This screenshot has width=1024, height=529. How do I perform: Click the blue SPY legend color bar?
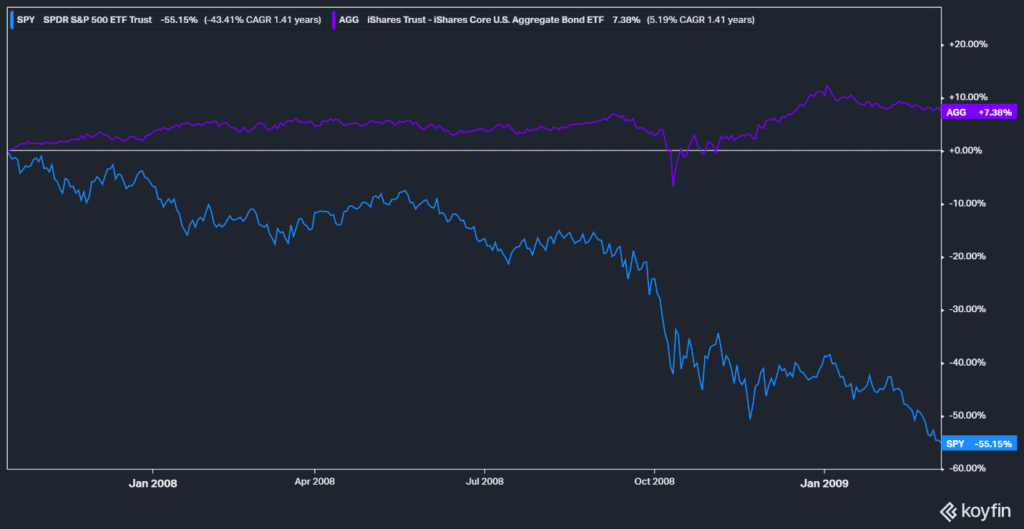pos(10,20)
